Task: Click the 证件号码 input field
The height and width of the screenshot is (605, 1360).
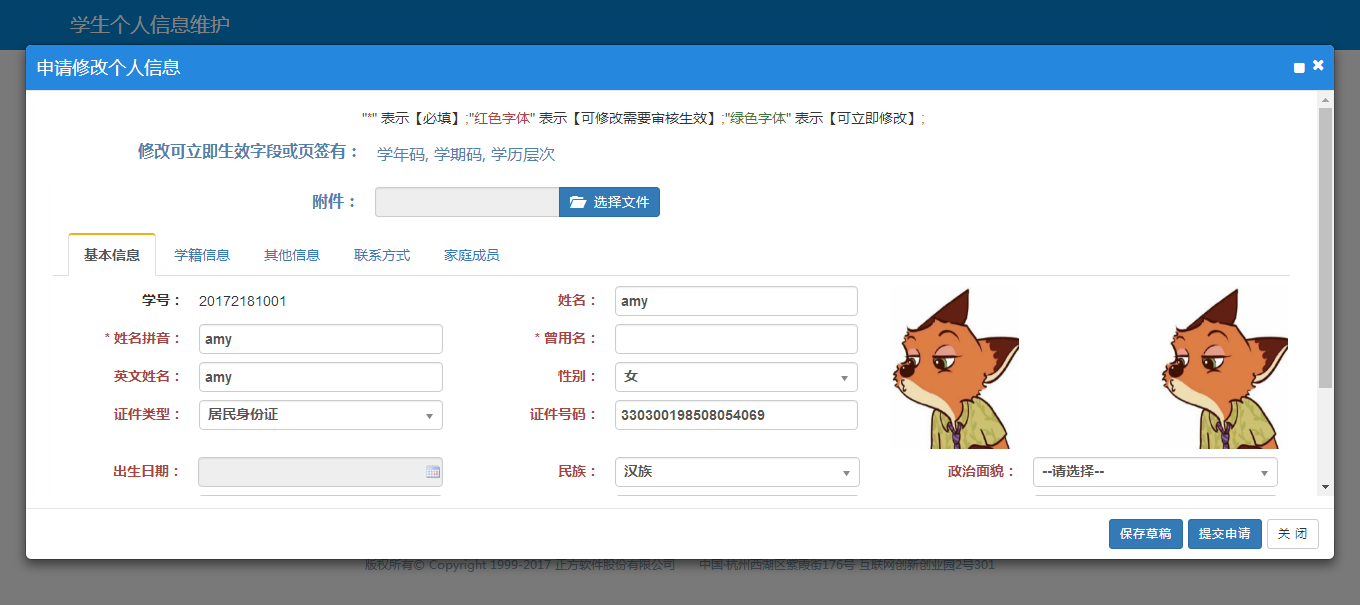Action: click(x=736, y=415)
